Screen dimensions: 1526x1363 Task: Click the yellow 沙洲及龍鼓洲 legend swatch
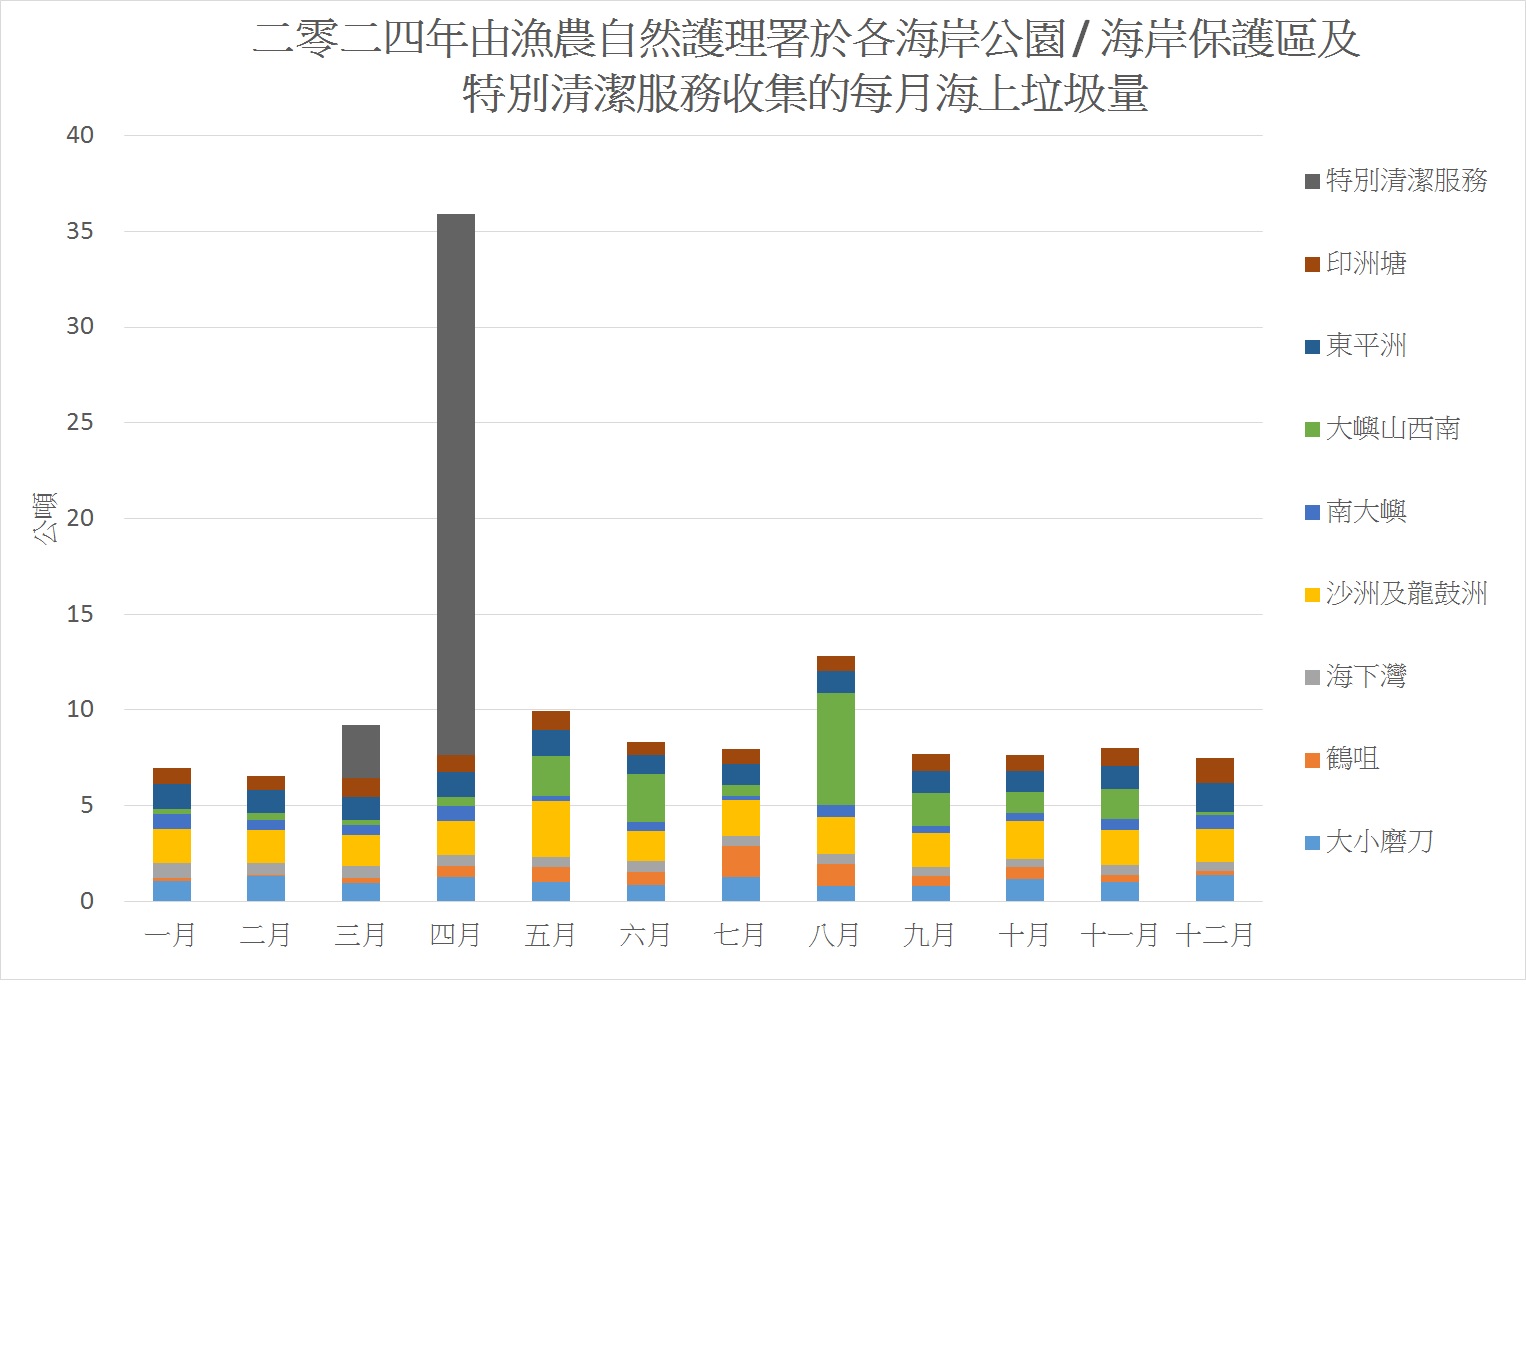(x=1312, y=595)
